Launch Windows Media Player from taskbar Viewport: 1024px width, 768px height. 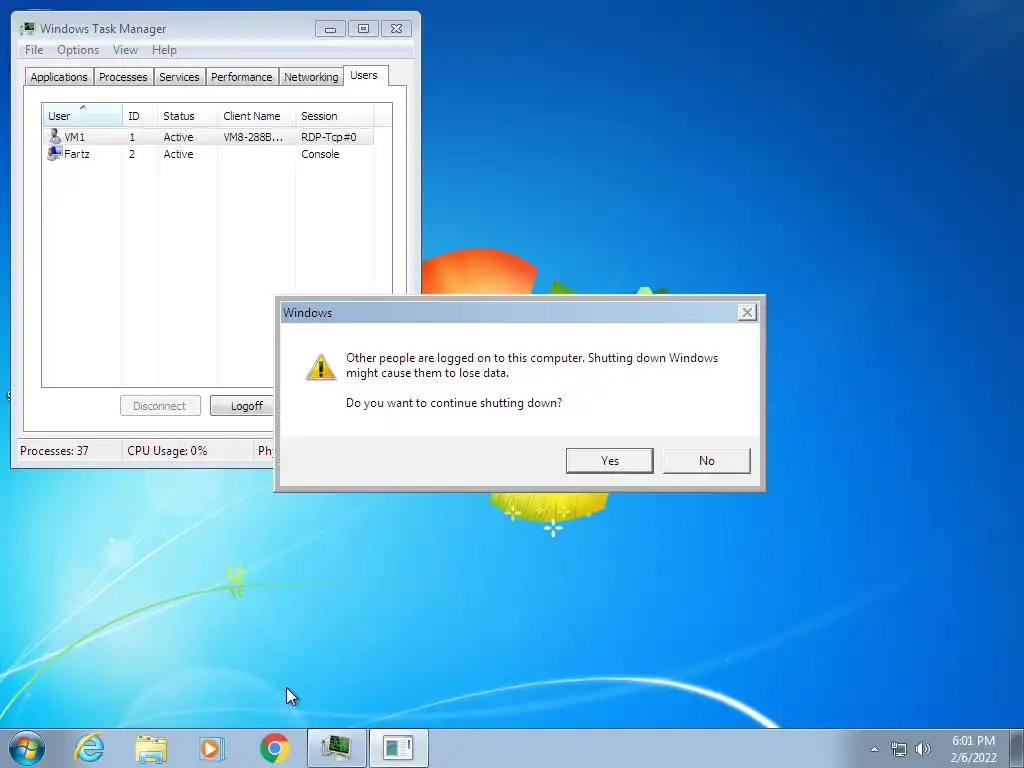[x=212, y=748]
